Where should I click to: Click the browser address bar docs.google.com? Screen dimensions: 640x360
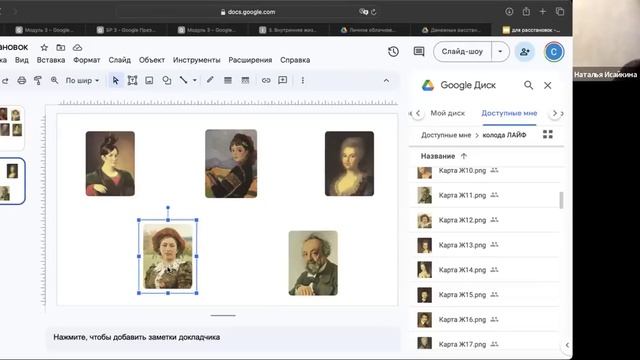click(248, 12)
